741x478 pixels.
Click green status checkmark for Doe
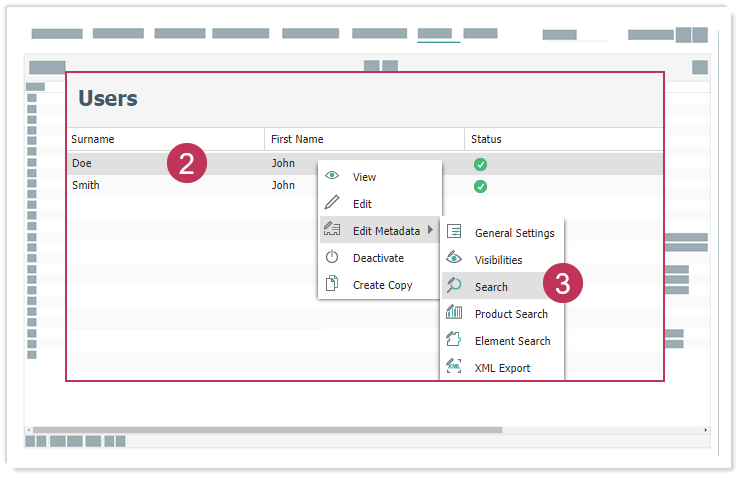(480, 164)
